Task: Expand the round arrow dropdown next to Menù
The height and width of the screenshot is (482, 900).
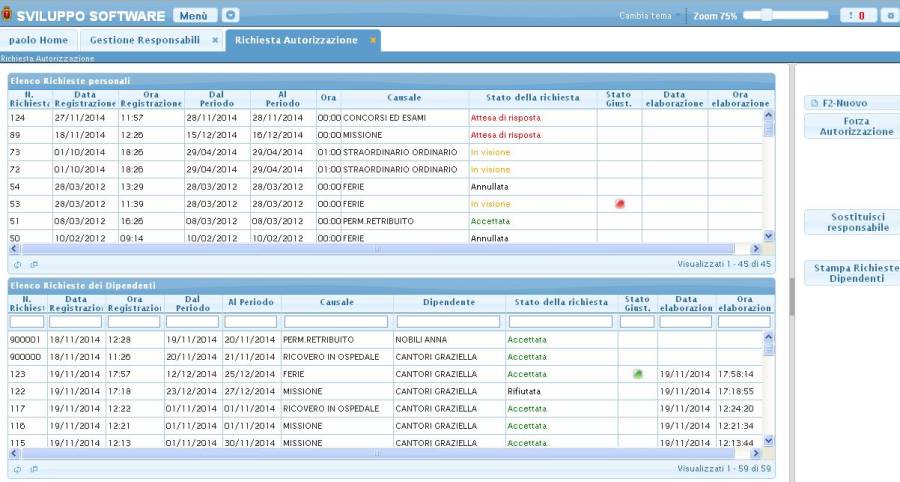Action: [x=231, y=16]
